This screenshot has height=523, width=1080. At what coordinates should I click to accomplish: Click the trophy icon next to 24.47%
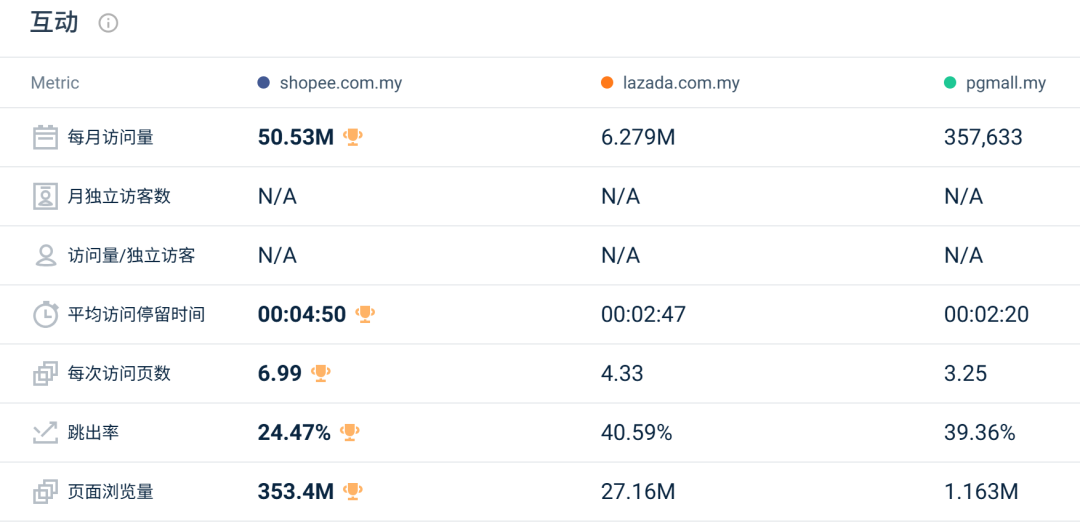[x=350, y=433]
